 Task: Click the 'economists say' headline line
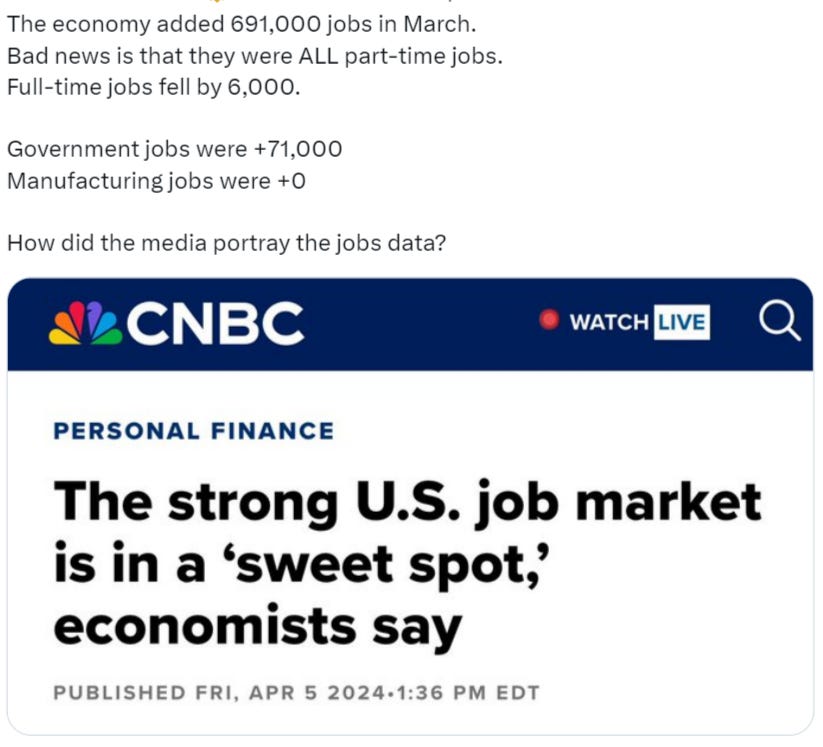coord(258,626)
